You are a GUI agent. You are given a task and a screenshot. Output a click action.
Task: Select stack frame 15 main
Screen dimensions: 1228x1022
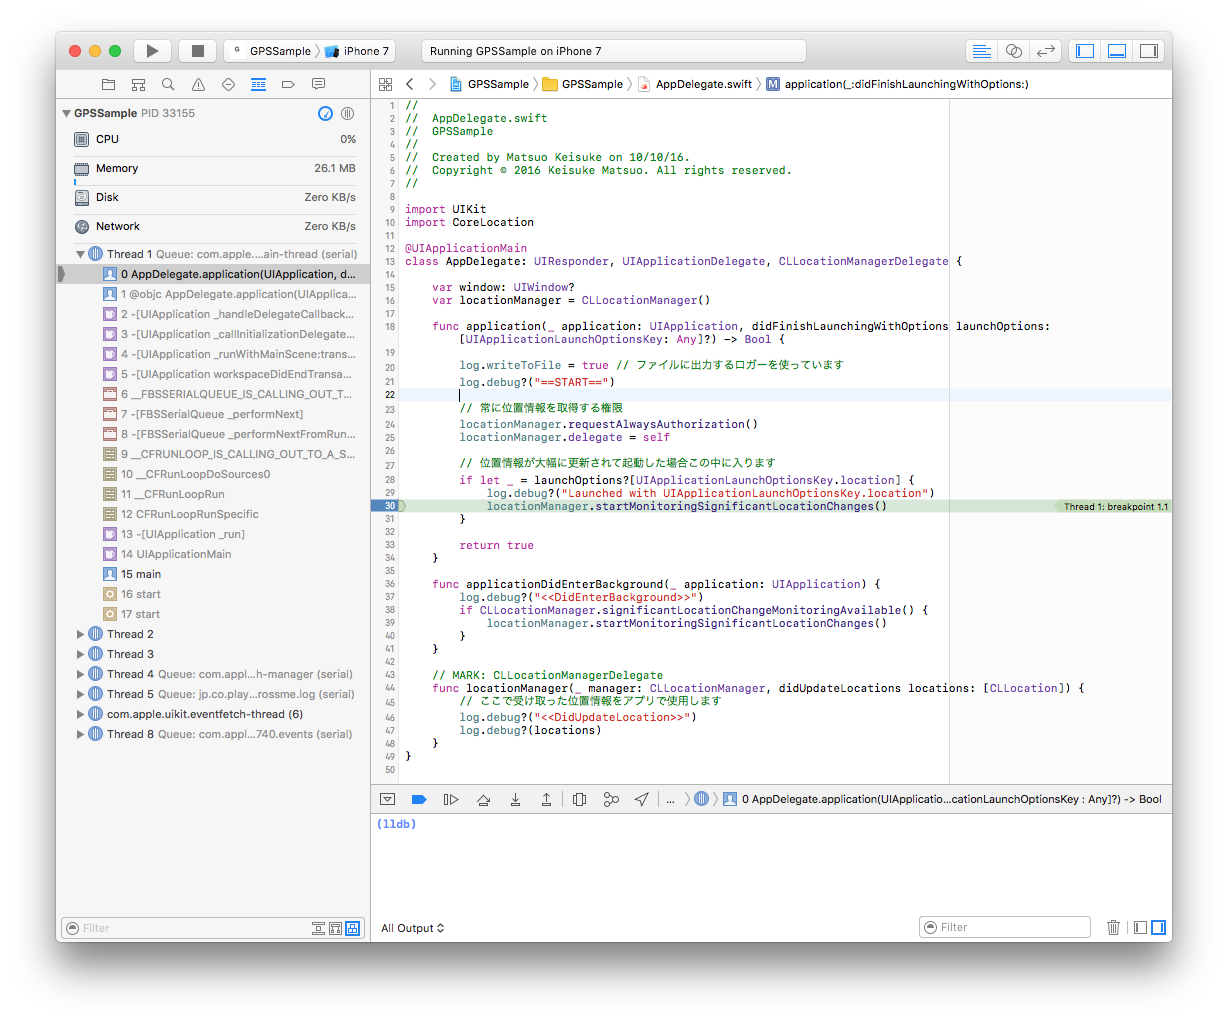(x=141, y=574)
